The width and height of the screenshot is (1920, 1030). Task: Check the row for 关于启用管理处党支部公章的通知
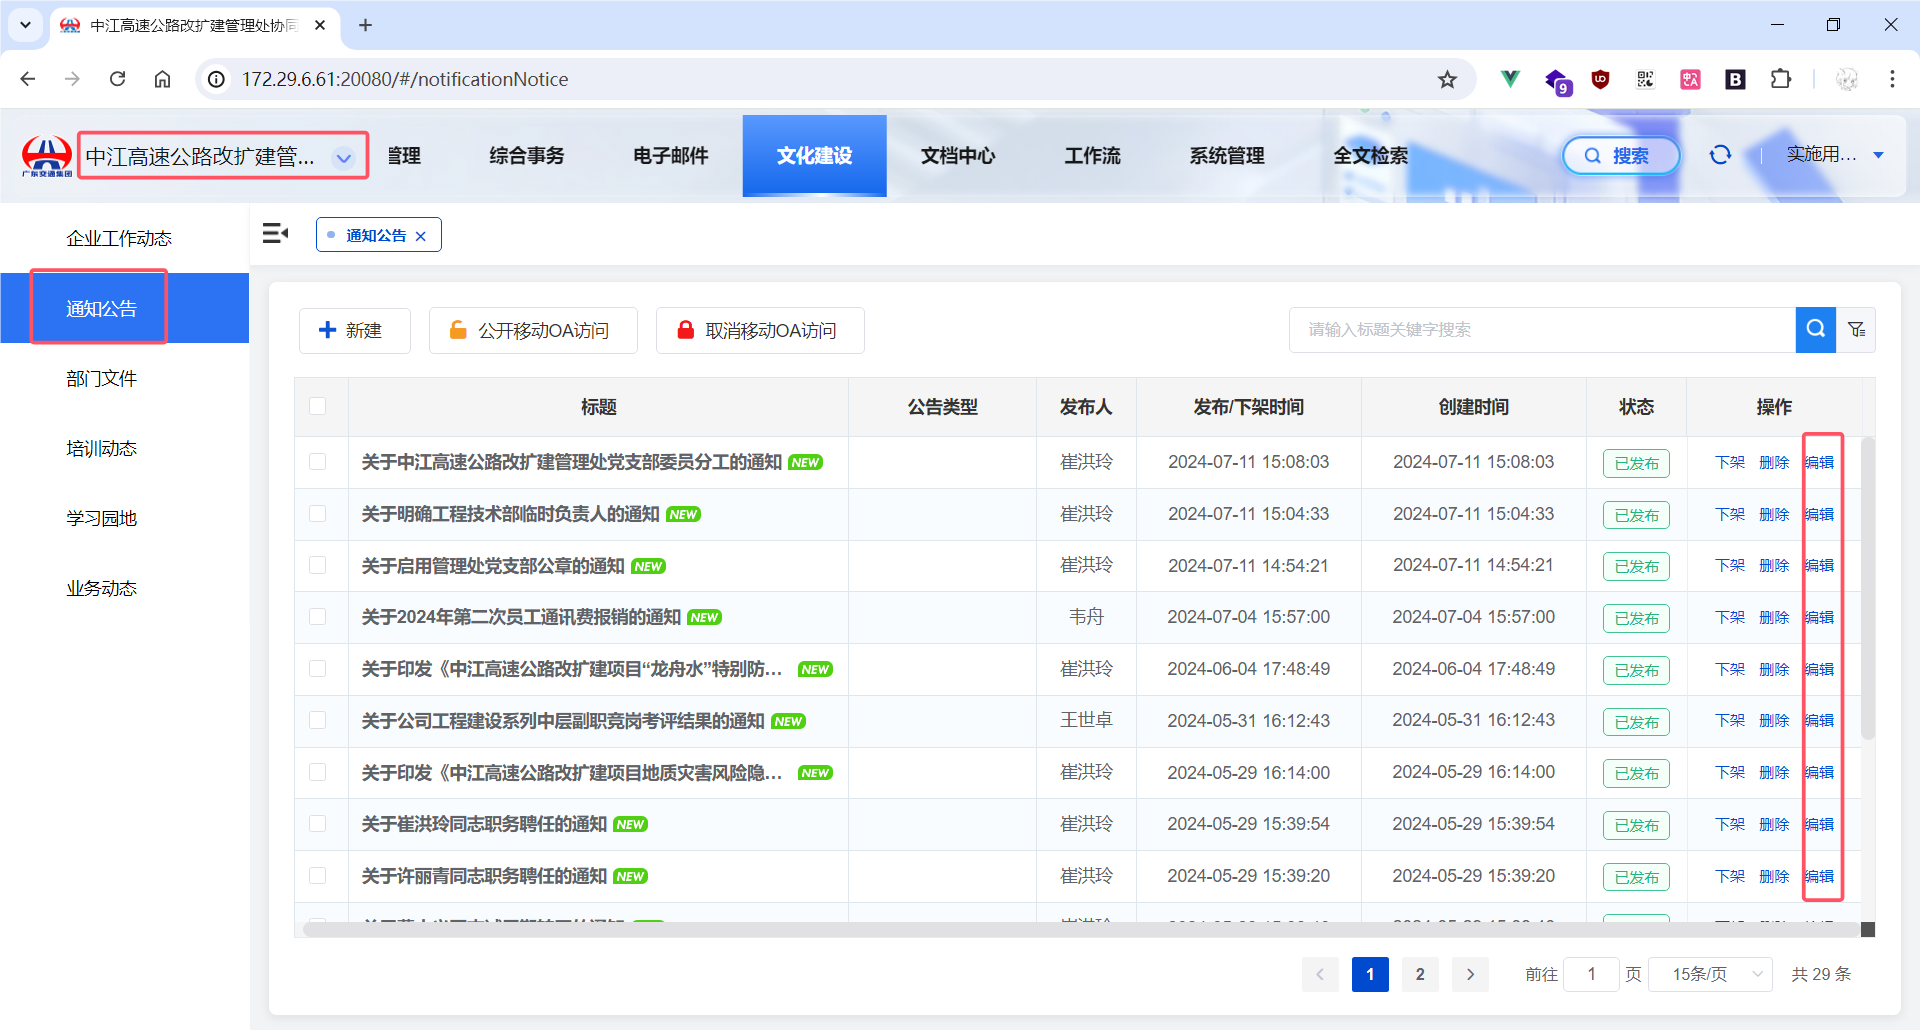(x=318, y=565)
